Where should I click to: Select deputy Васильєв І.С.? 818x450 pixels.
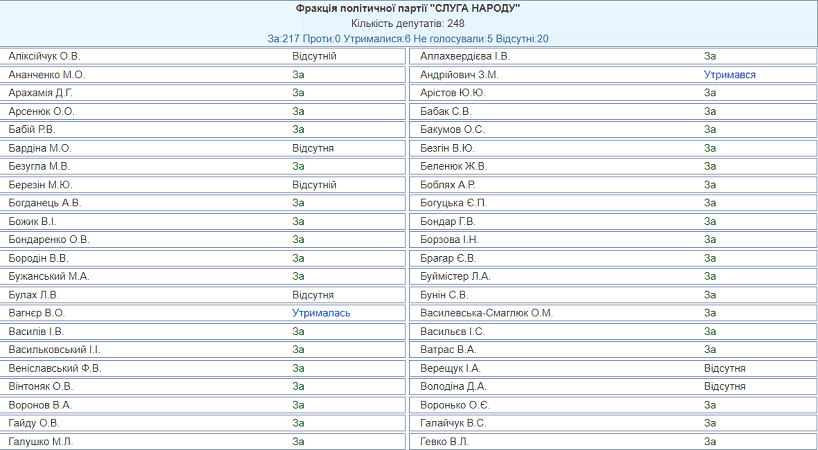[452, 332]
